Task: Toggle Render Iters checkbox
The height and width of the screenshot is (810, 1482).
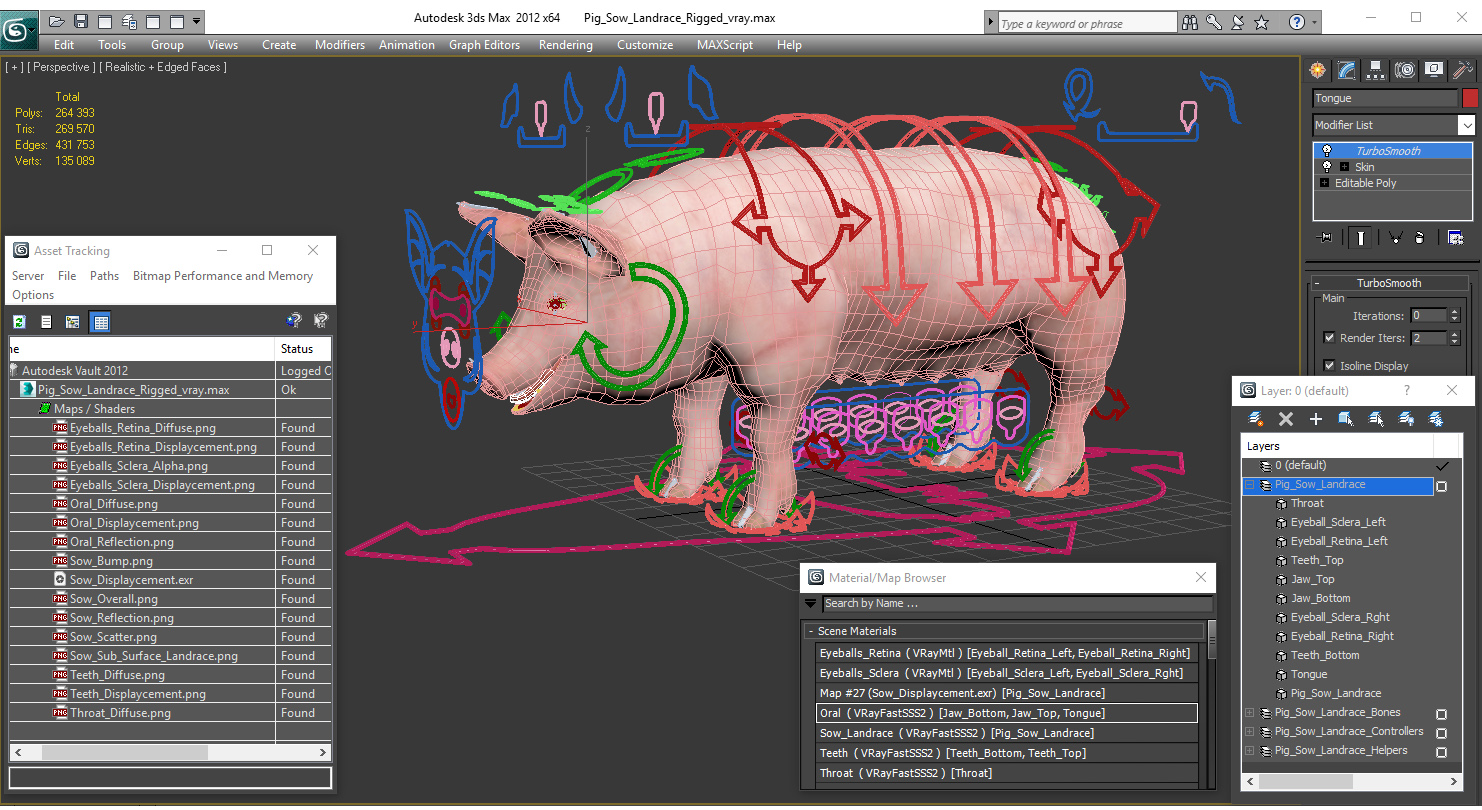Action: click(x=1329, y=338)
